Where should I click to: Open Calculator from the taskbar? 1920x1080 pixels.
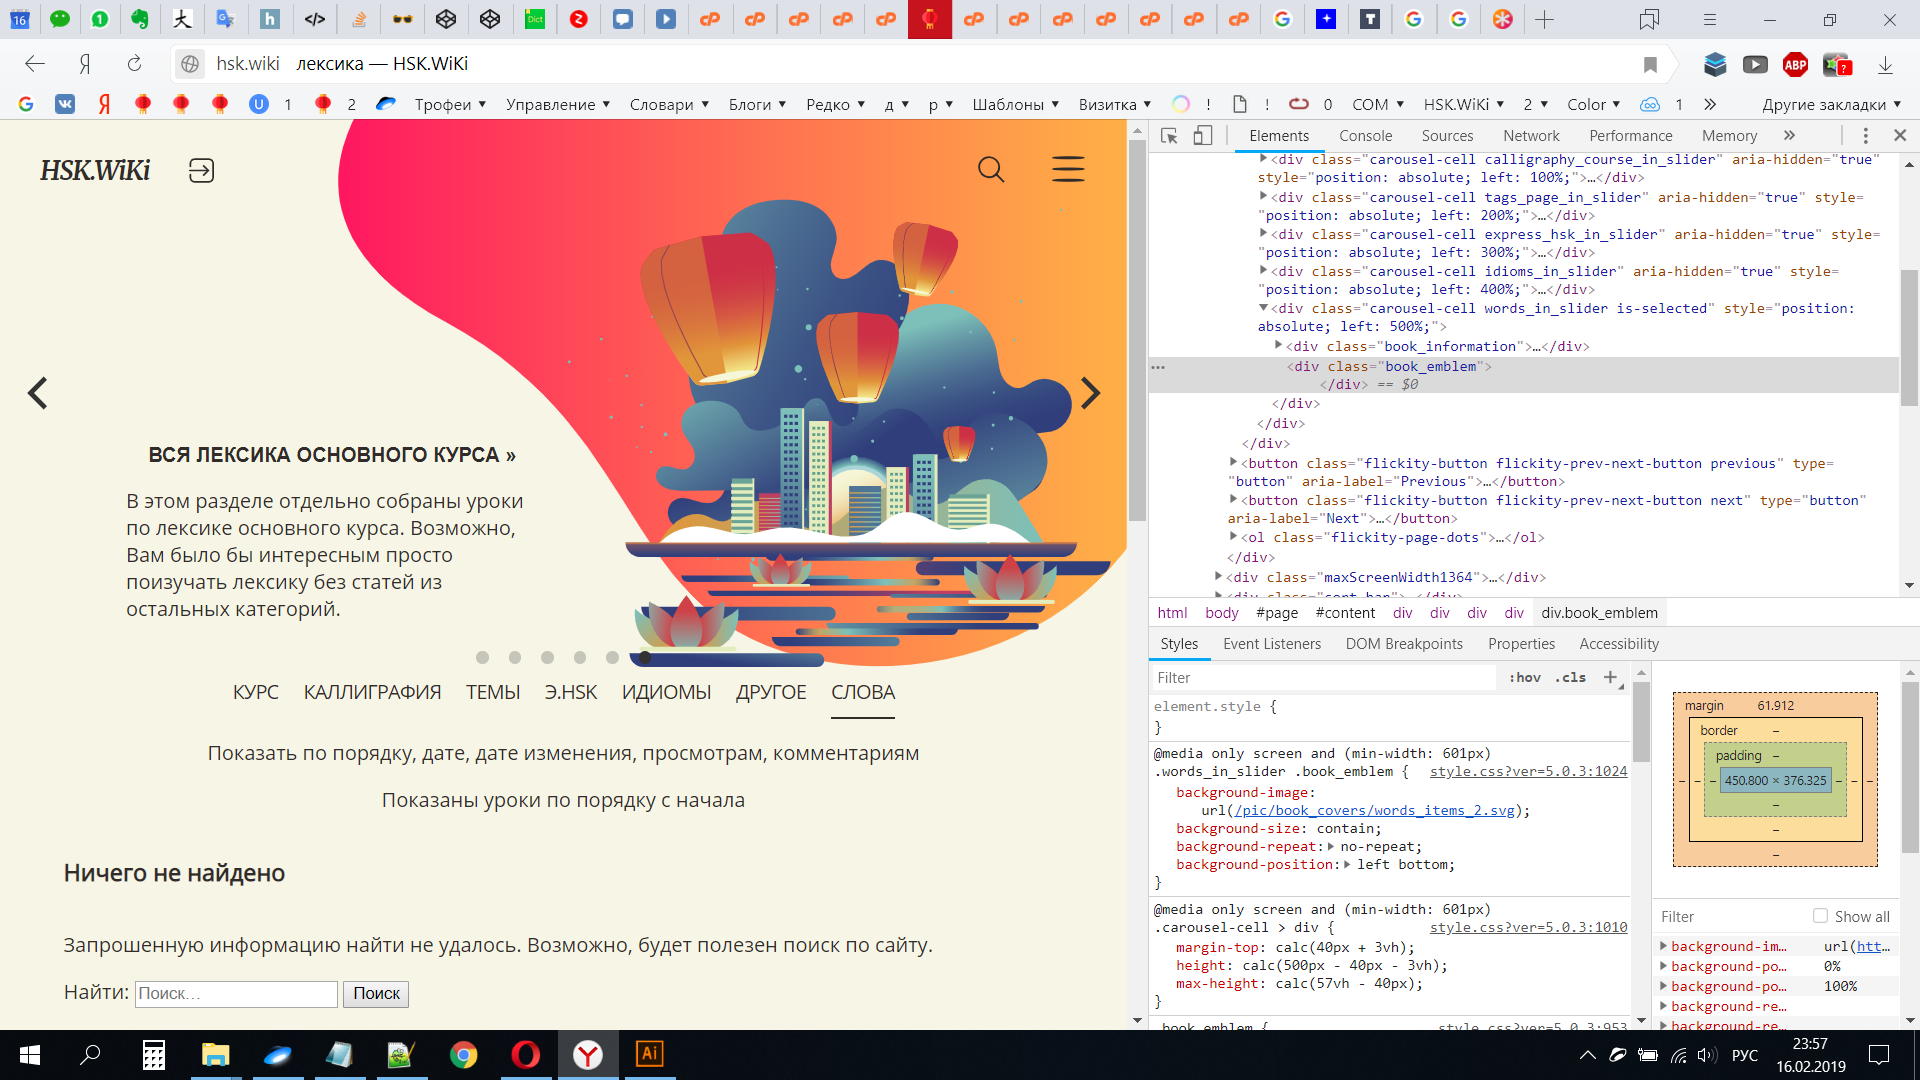coord(153,1054)
